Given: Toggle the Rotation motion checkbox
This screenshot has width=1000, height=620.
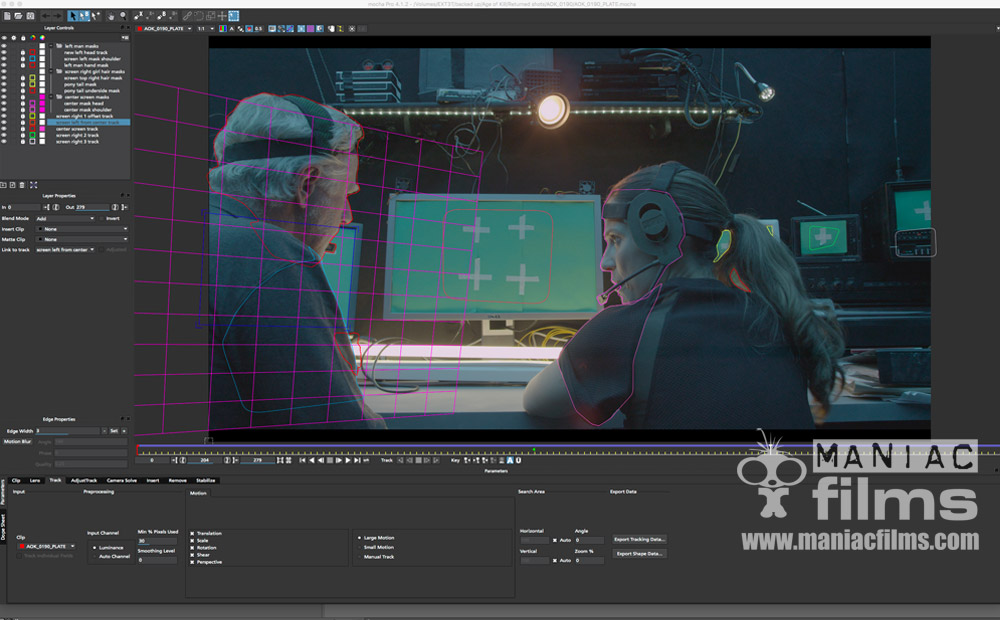Looking at the screenshot, I should (x=192, y=547).
